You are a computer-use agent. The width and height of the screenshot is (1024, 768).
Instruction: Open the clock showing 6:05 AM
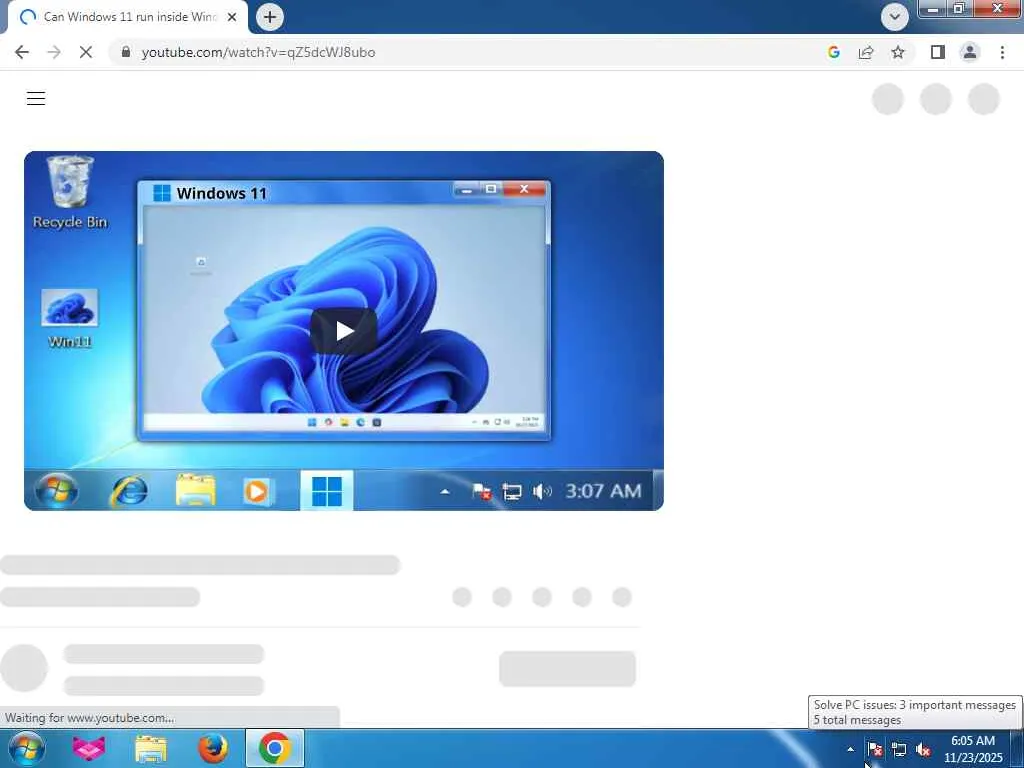tap(973, 749)
